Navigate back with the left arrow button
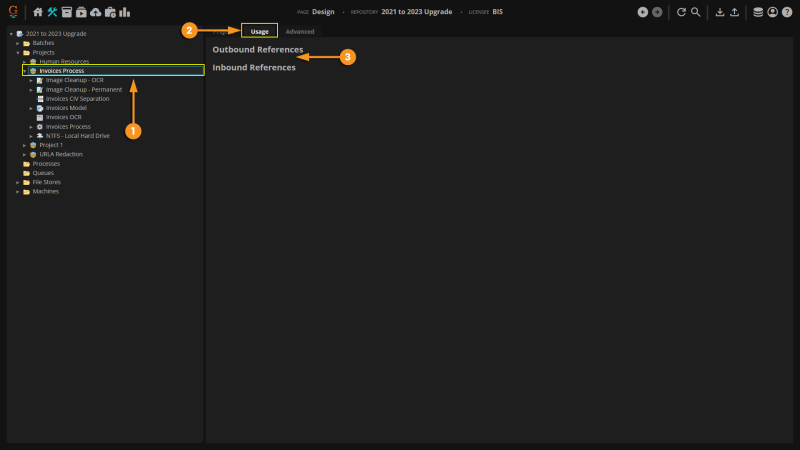The width and height of the screenshot is (800, 450). [x=643, y=12]
